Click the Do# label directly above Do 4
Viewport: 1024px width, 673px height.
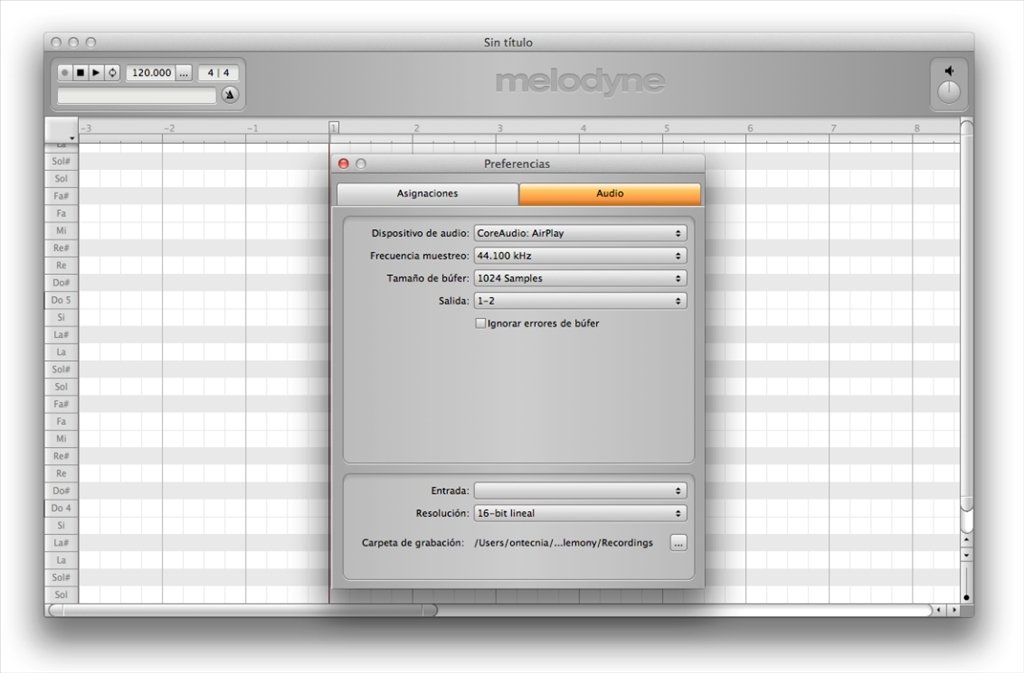(61, 491)
